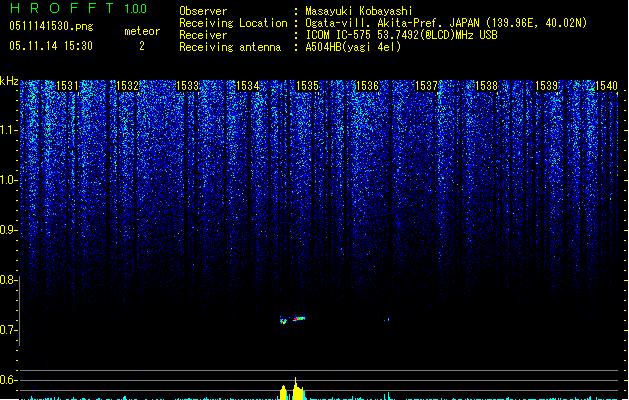Click the ICOM IC-575 receiver details

tap(401, 35)
